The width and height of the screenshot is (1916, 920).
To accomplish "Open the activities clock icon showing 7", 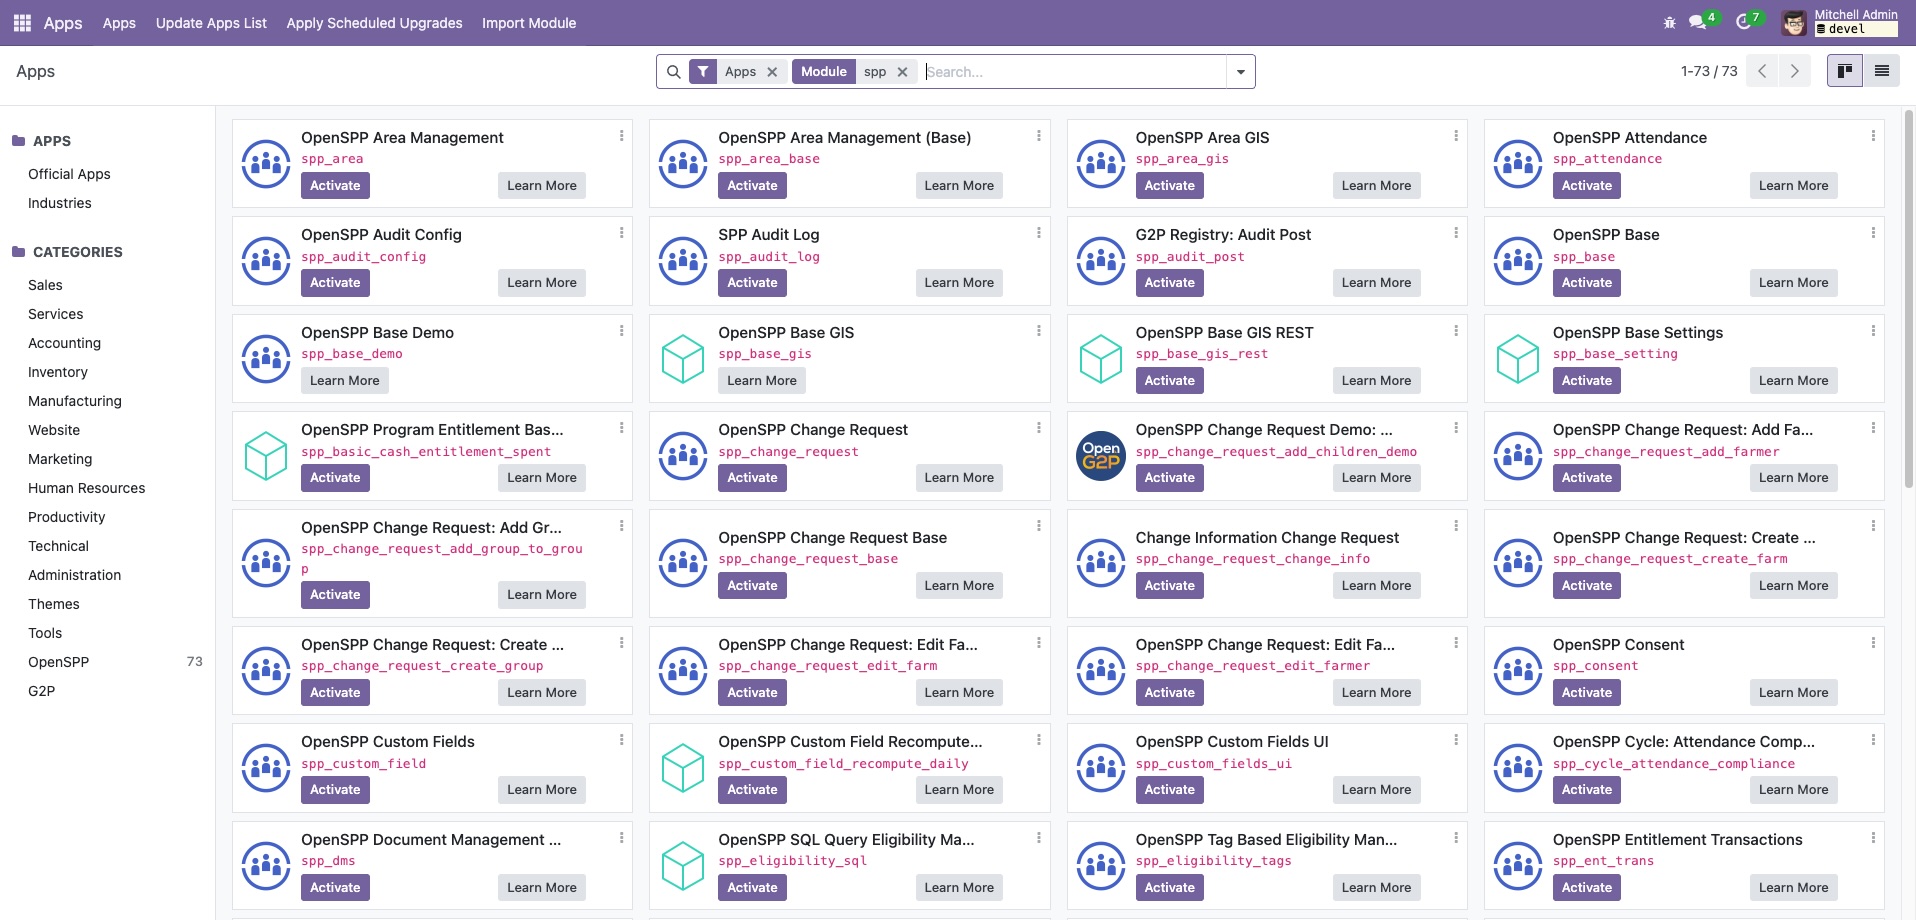I will [x=1747, y=21].
